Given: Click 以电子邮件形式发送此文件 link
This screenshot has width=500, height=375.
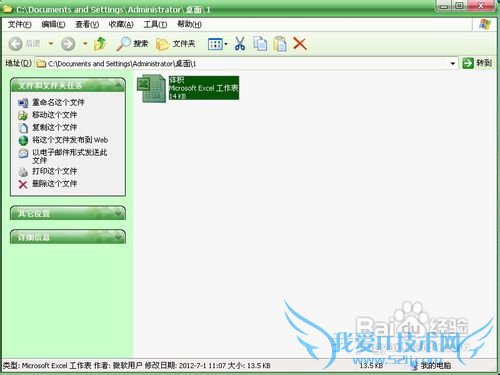Looking at the screenshot, I should coord(69,156).
